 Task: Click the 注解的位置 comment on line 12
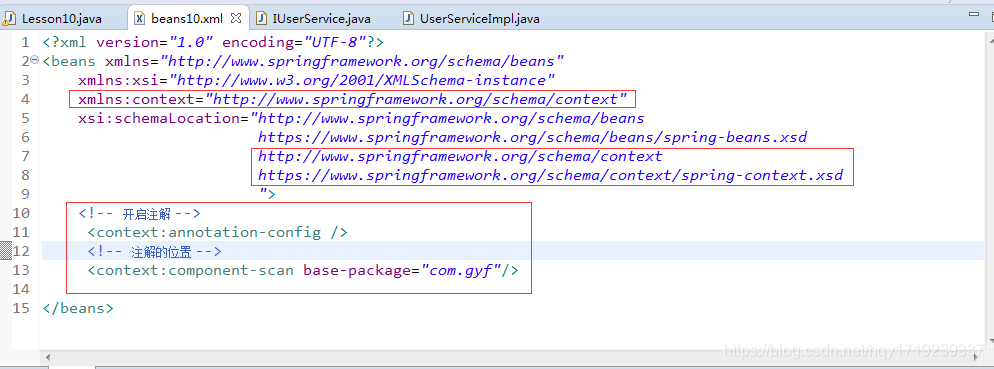point(155,252)
